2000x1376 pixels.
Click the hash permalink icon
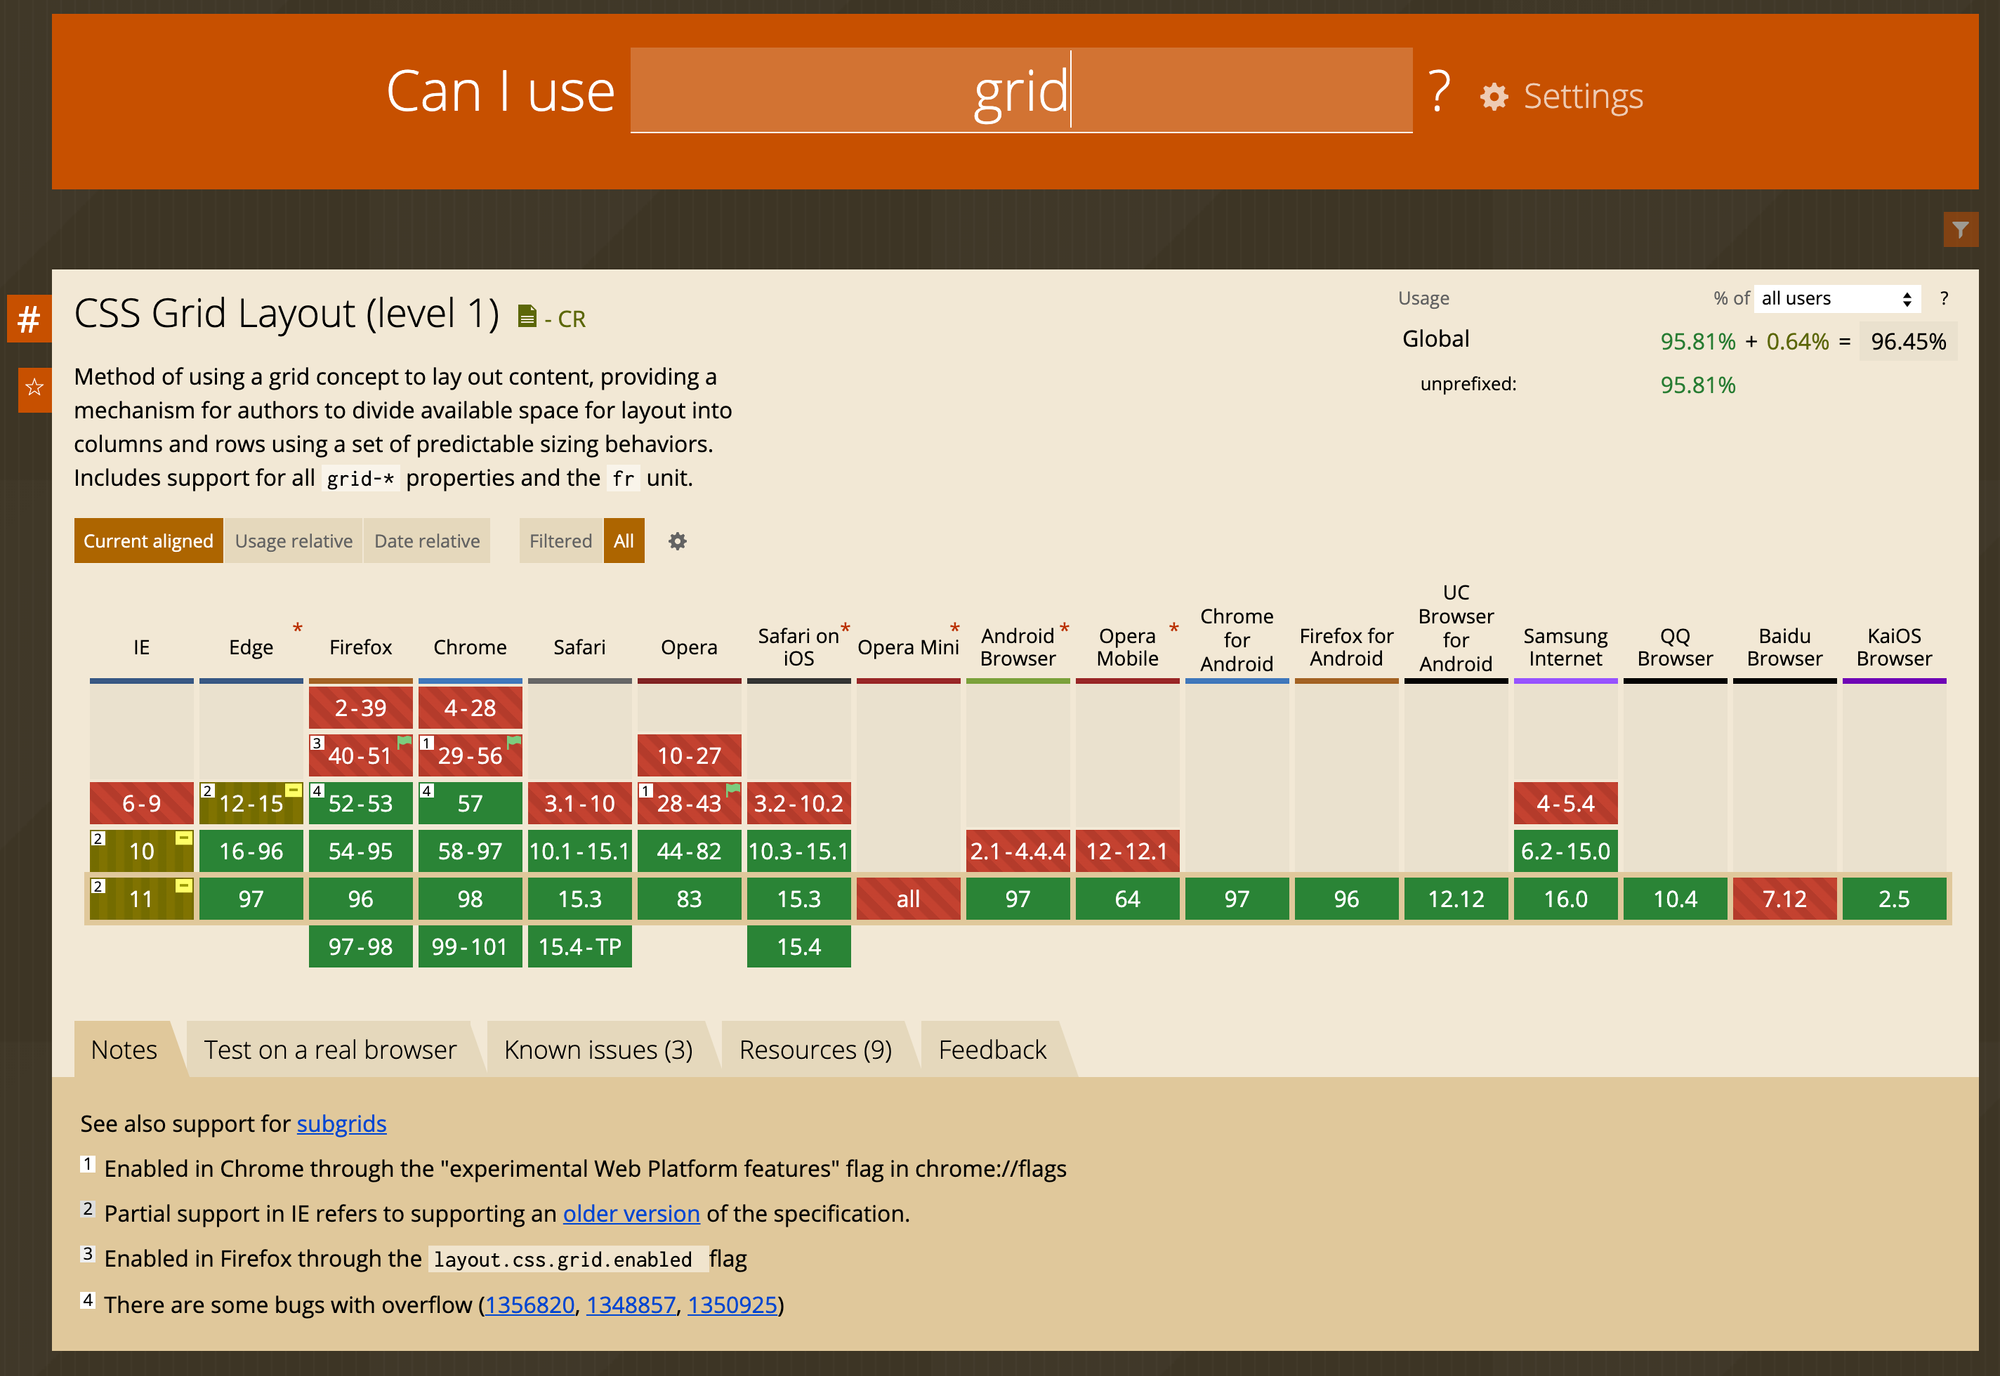[29, 319]
